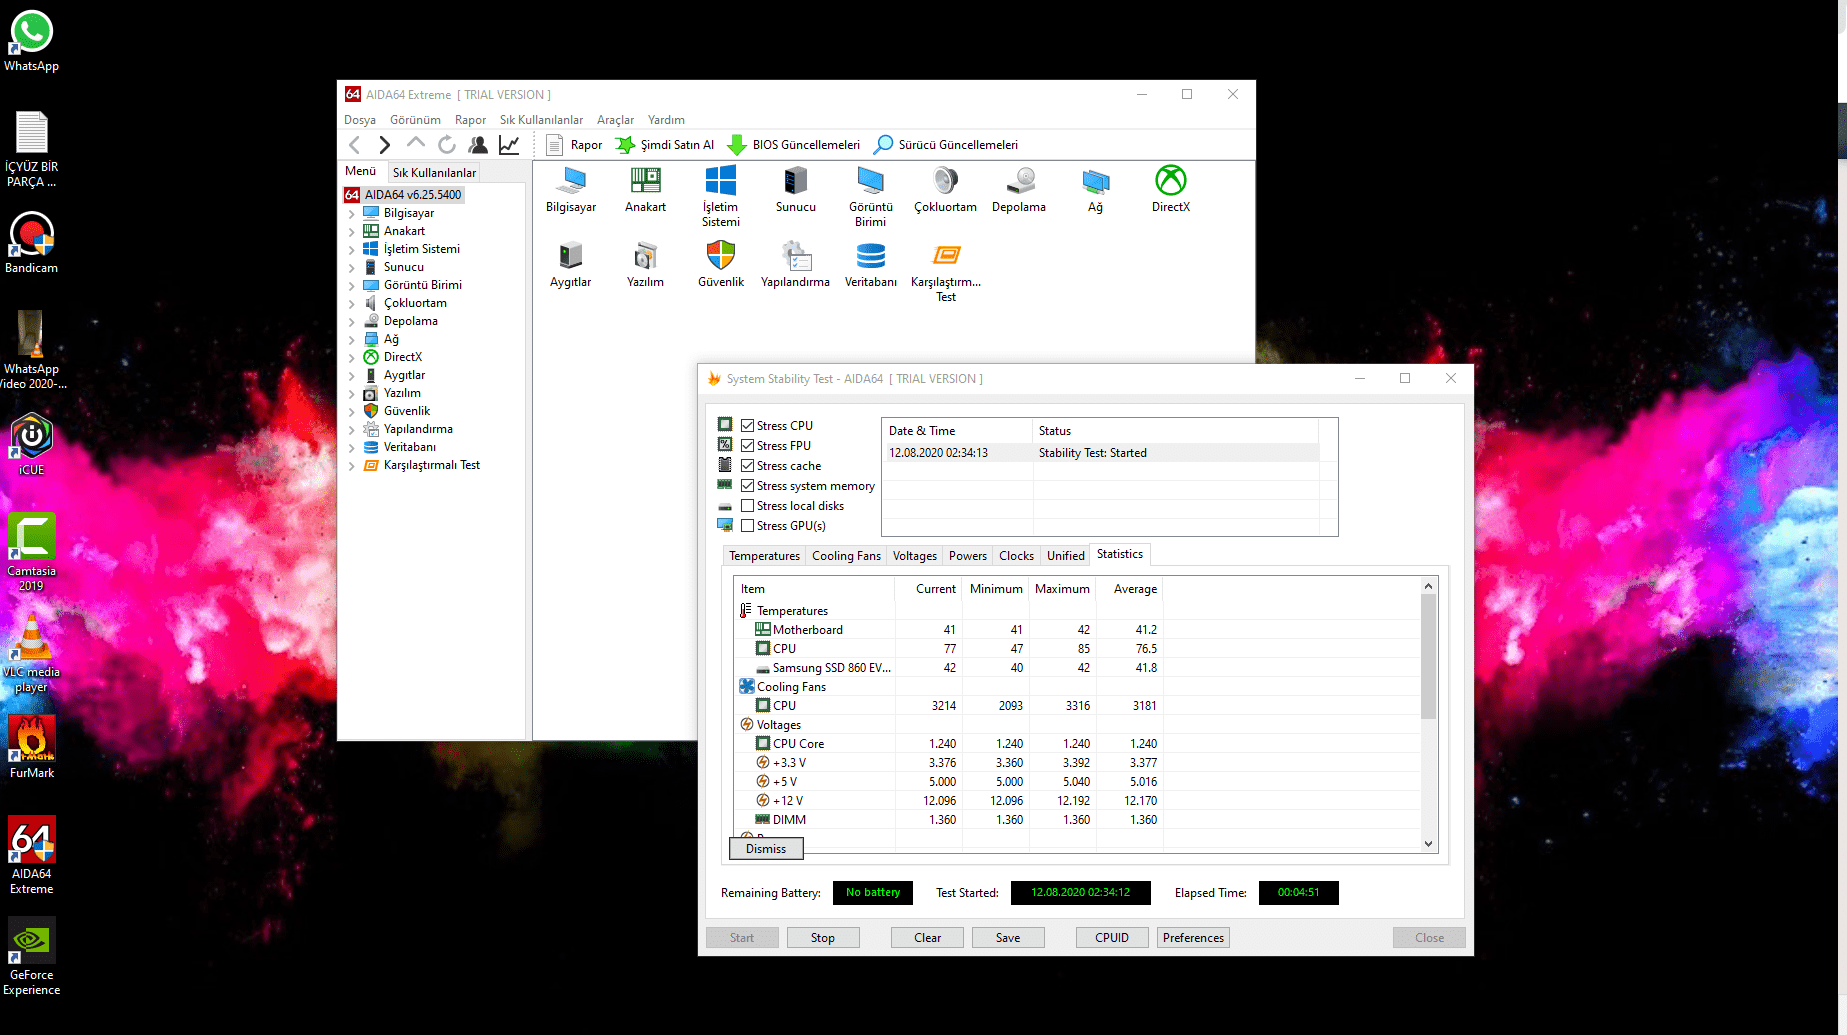
Task: Click the Stop button
Action: (823, 938)
